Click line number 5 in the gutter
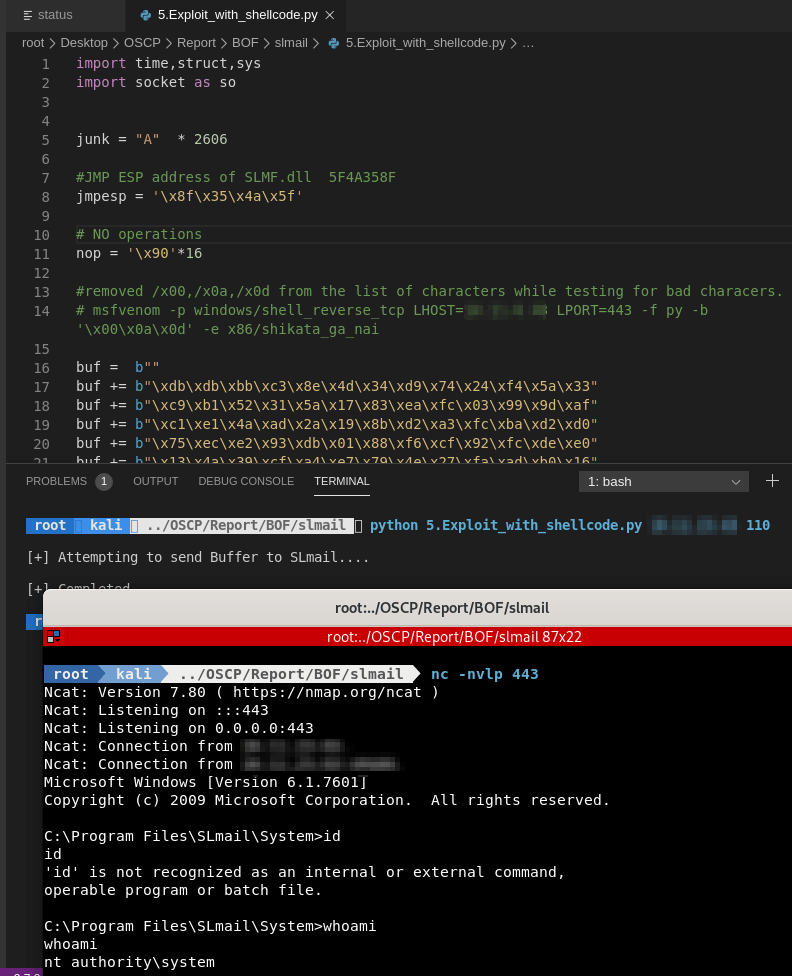The image size is (792, 976). 45,140
